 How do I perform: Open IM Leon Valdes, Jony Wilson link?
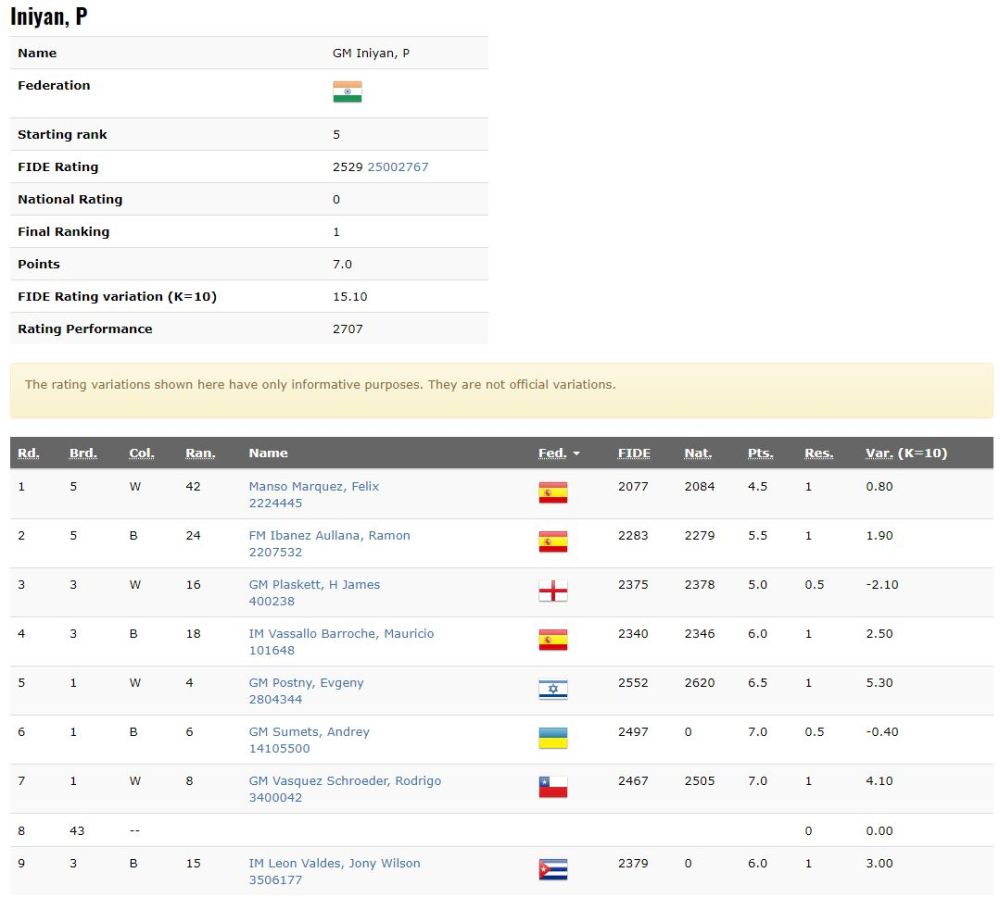[x=334, y=863]
